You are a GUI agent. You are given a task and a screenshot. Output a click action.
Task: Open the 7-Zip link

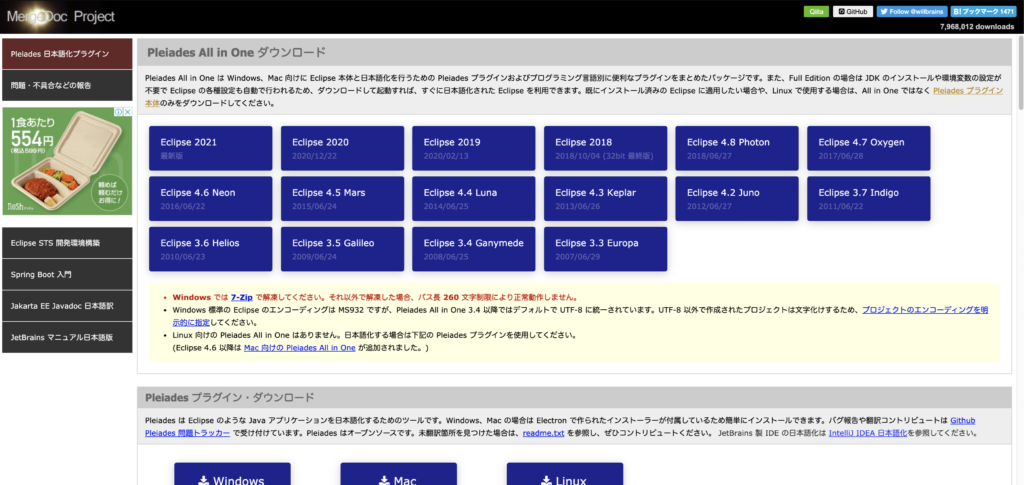pos(242,296)
